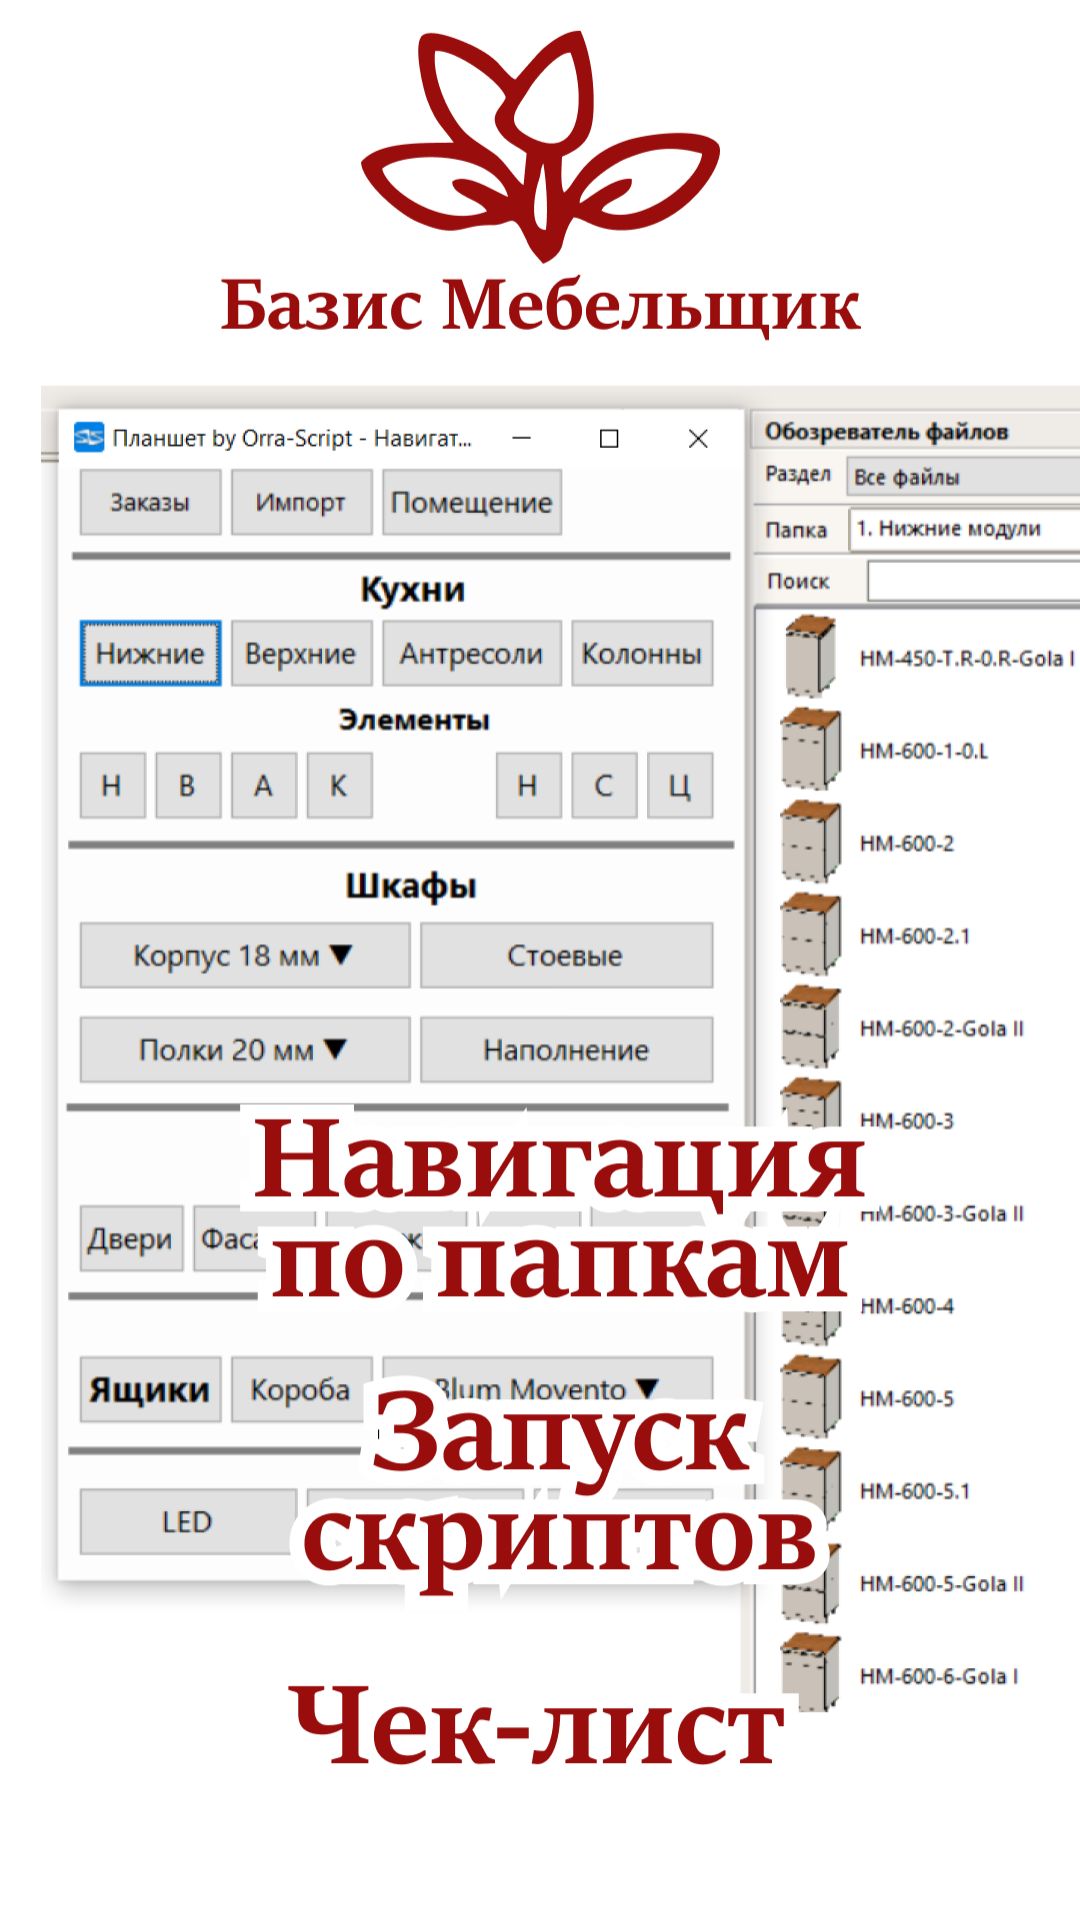Click the Импорт button

[301, 502]
